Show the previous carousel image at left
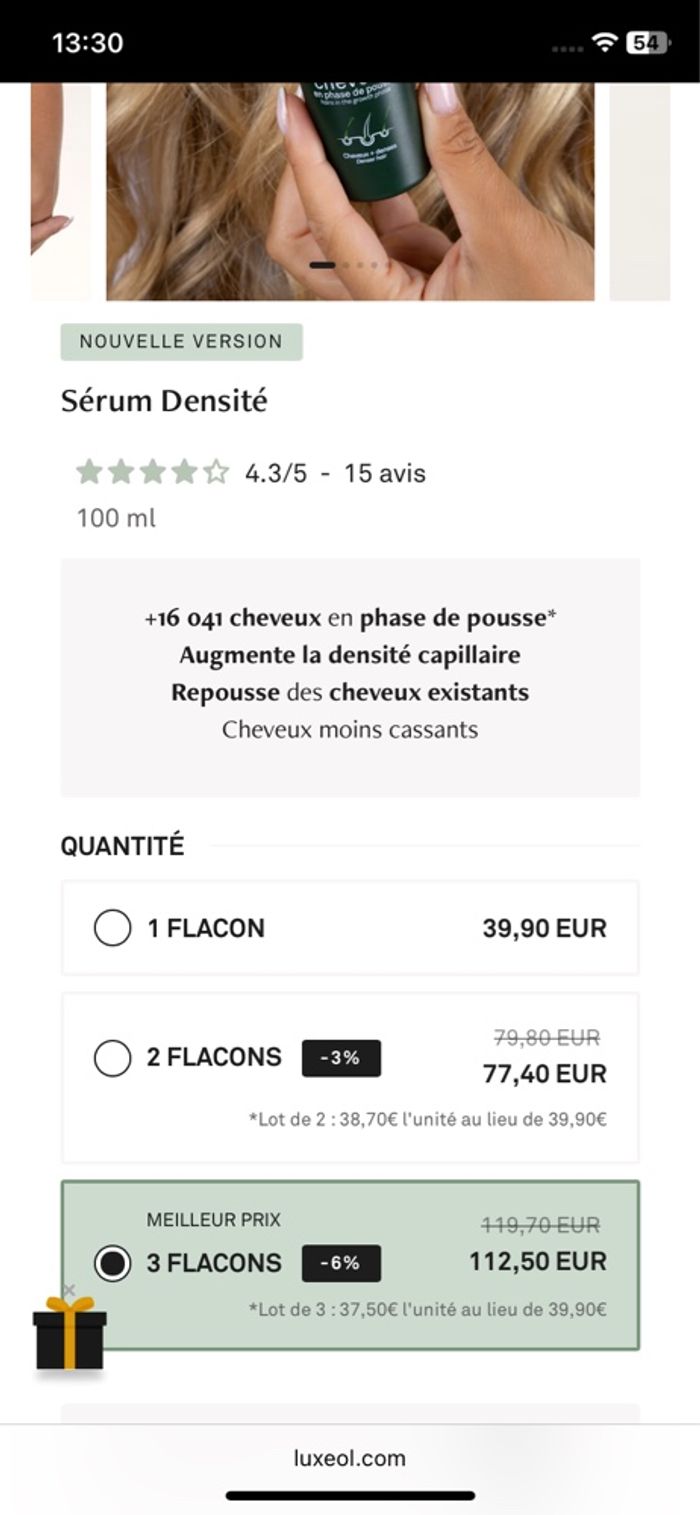This screenshot has width=700, height=1515. [x=60, y=190]
